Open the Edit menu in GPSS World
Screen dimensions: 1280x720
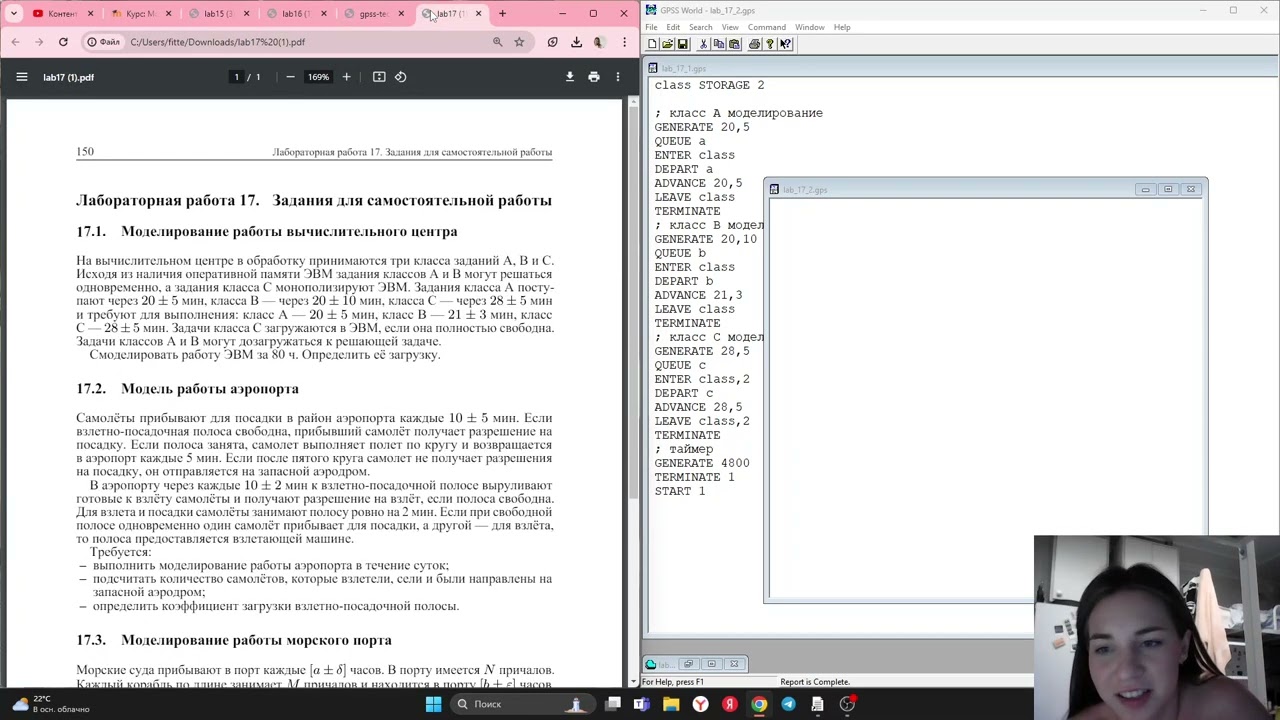pyautogui.click(x=673, y=27)
